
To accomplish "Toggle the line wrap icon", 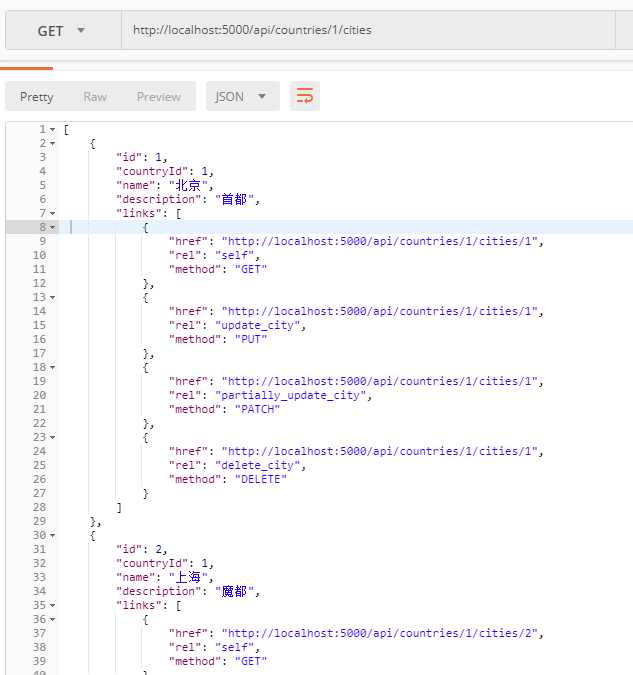I will pyautogui.click(x=305, y=96).
